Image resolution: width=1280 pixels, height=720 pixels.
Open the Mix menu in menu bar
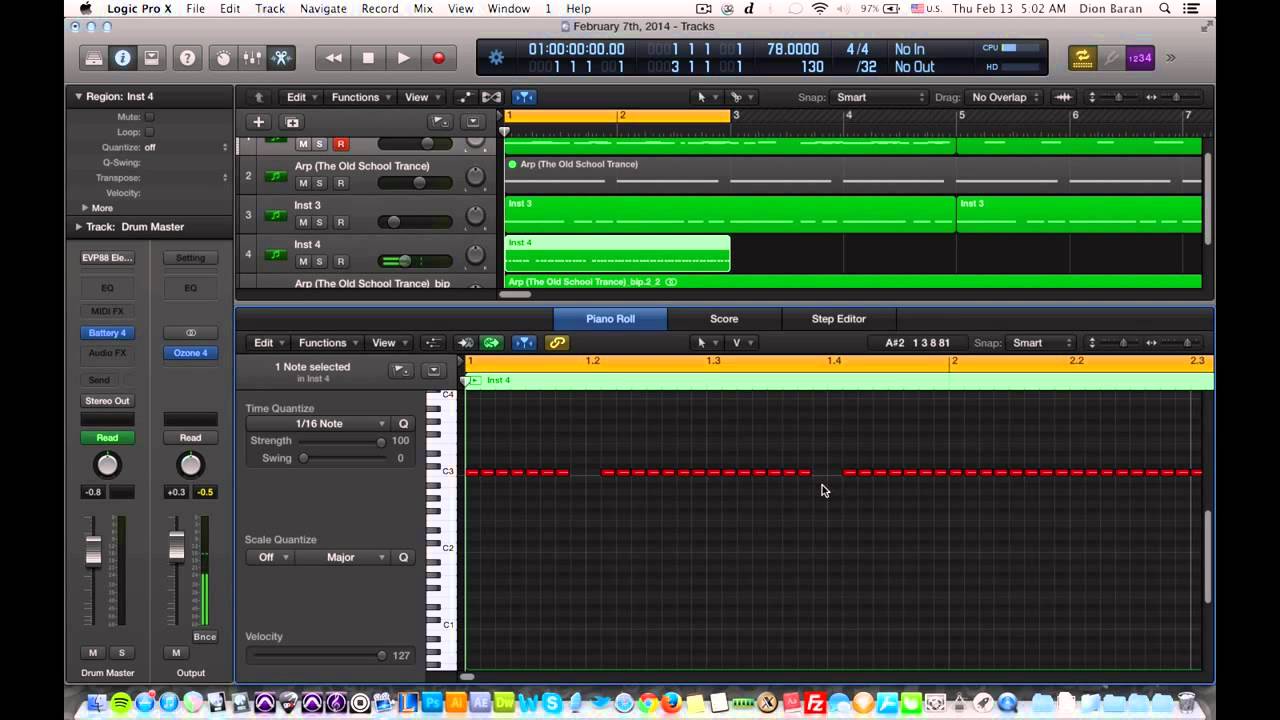[423, 9]
